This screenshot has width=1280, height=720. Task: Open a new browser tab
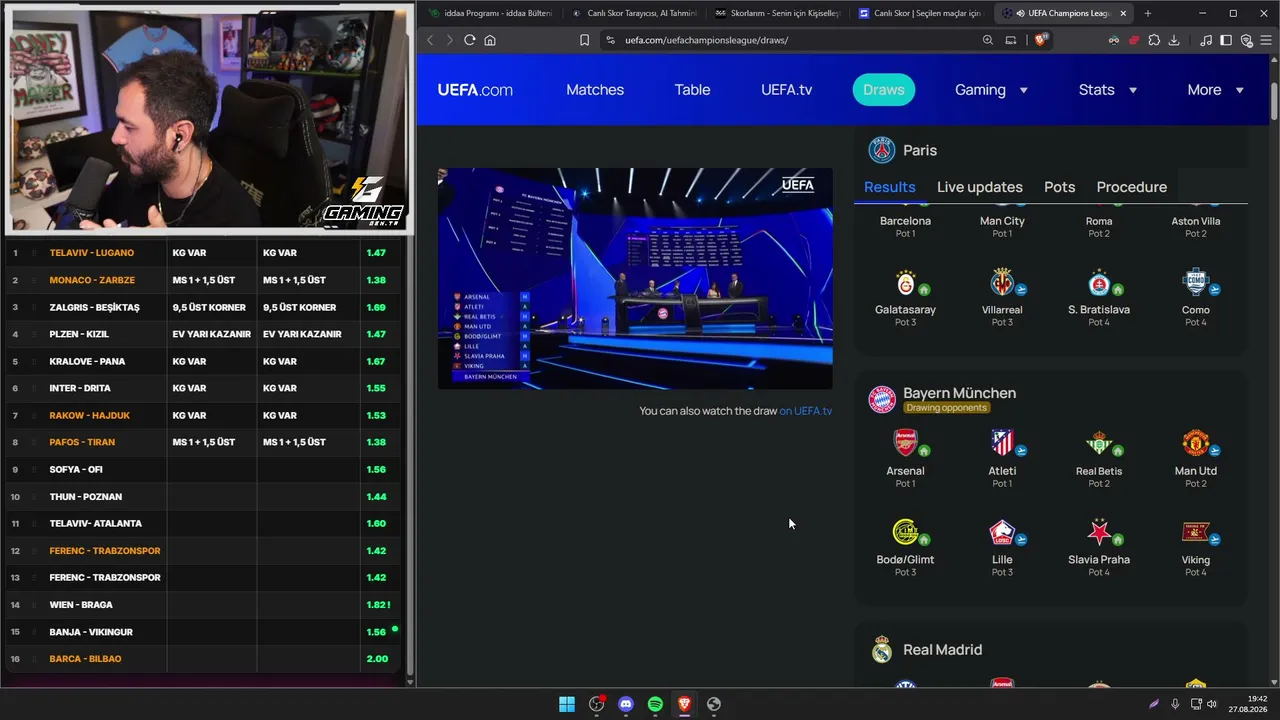coord(1147,13)
